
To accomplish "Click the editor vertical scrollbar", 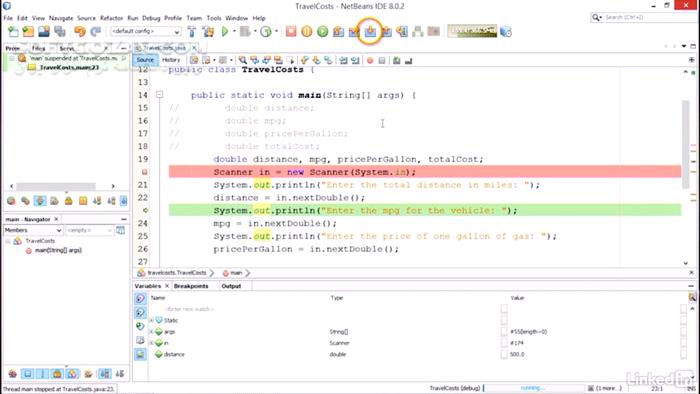I will coord(686,145).
